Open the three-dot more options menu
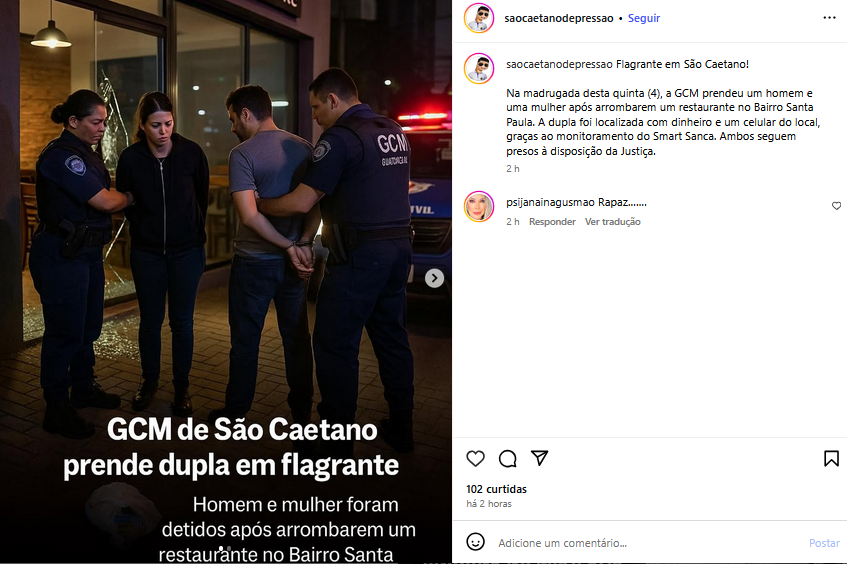 click(829, 18)
